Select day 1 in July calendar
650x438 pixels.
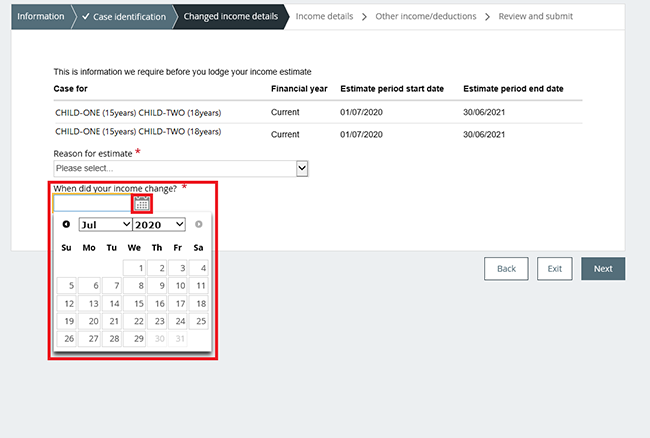[134, 267]
